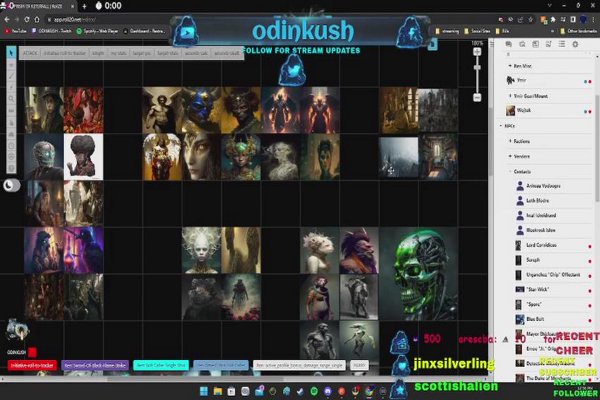
Task: Toggle the dark mode moon switch
Action: (11, 185)
